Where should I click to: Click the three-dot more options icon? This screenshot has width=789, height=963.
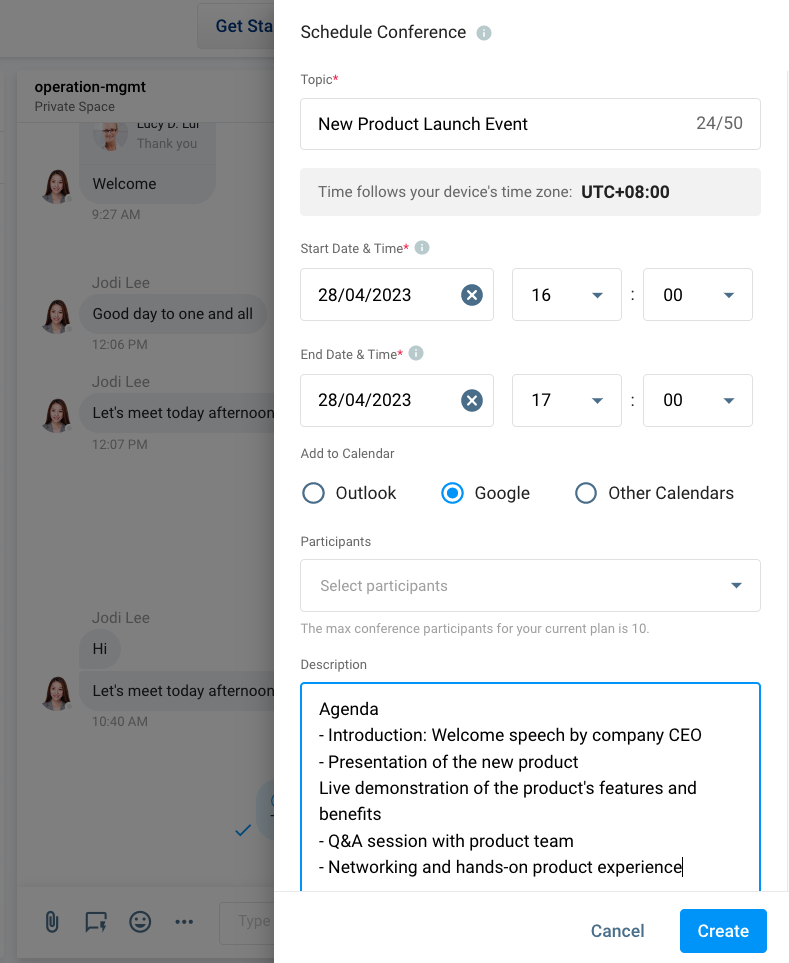point(184,922)
